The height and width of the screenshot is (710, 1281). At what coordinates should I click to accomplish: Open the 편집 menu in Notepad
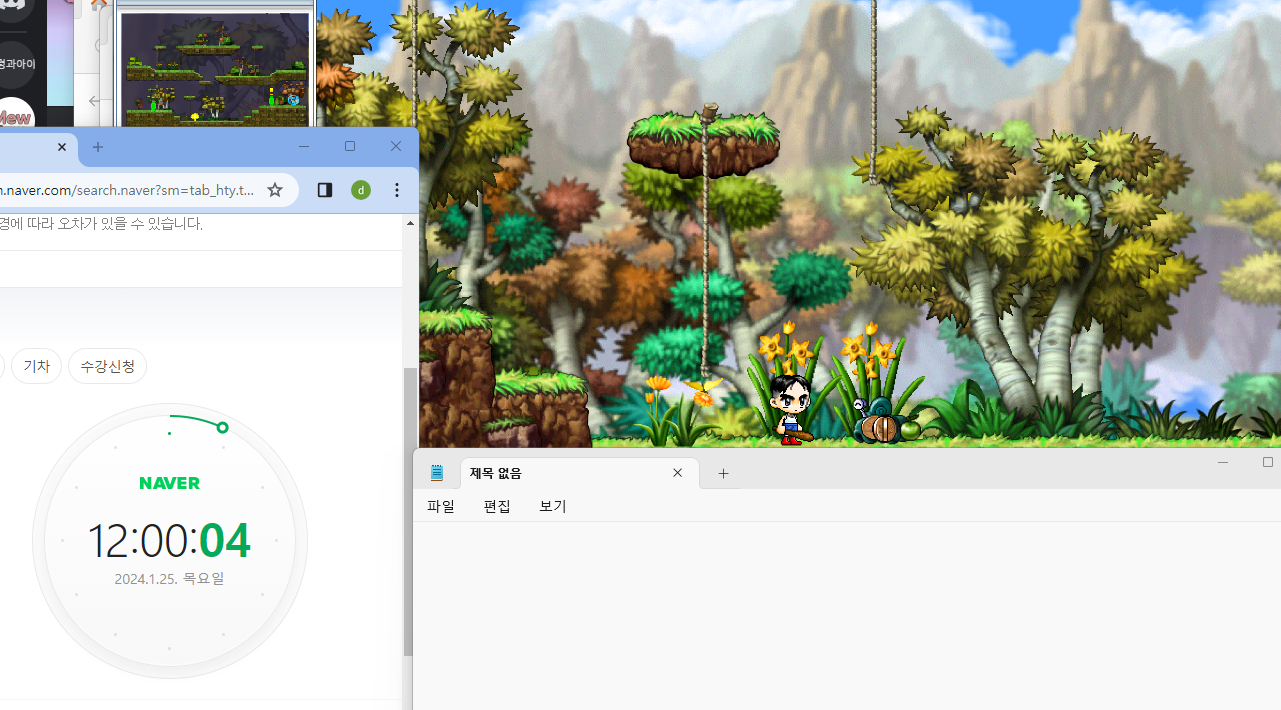tap(497, 506)
